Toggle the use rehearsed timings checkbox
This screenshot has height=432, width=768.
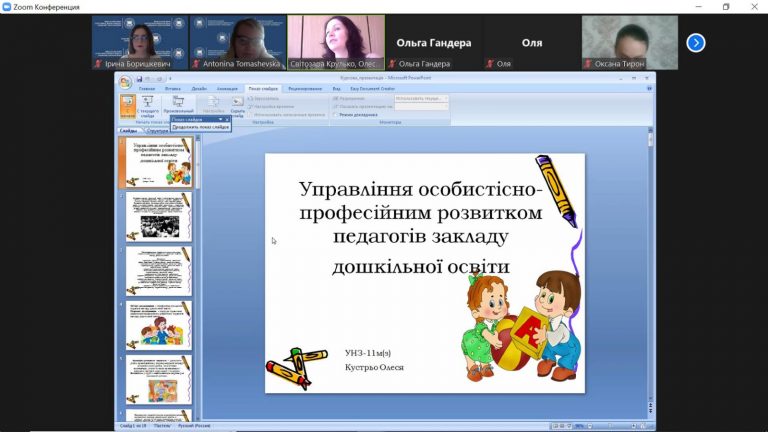pyautogui.click(x=251, y=115)
